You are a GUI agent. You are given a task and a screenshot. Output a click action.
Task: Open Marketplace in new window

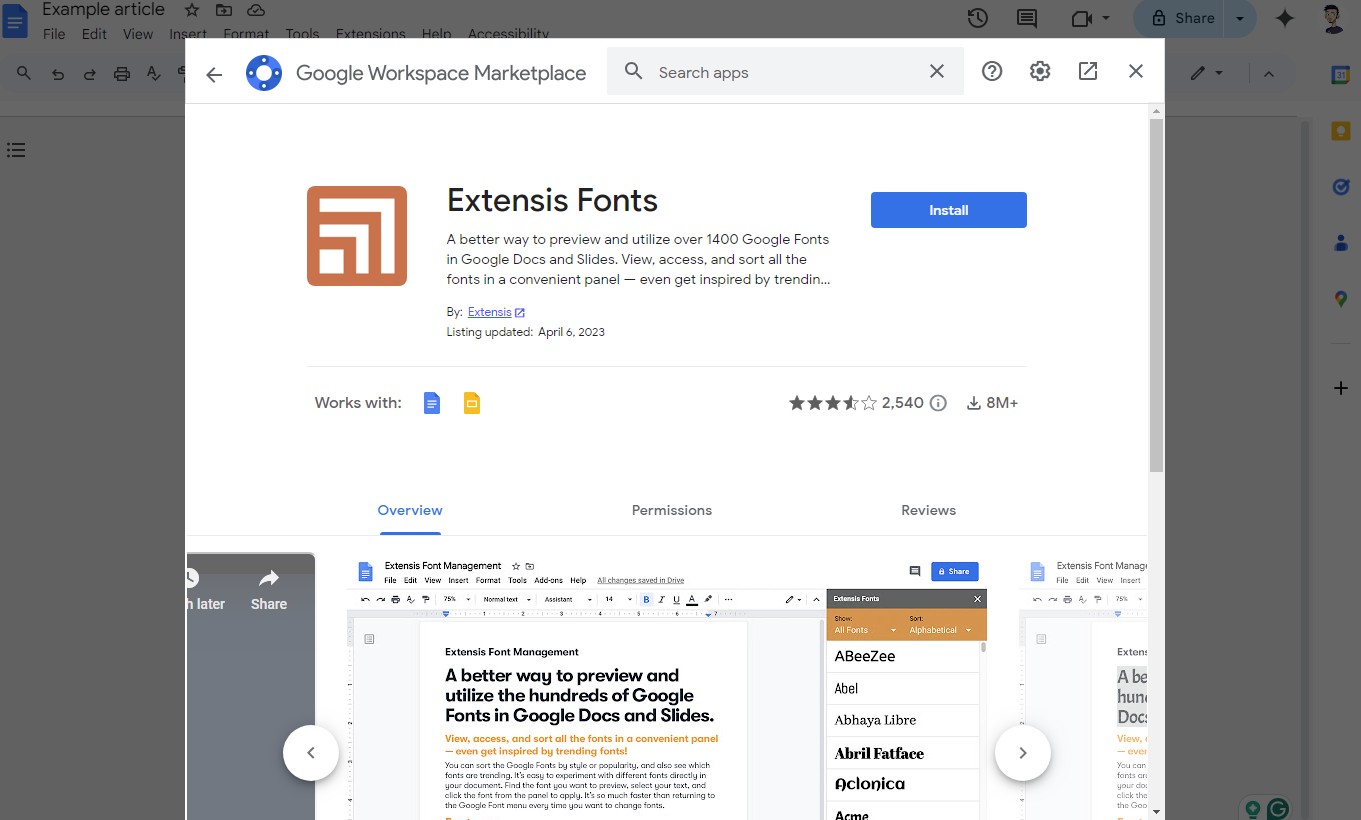point(1088,71)
